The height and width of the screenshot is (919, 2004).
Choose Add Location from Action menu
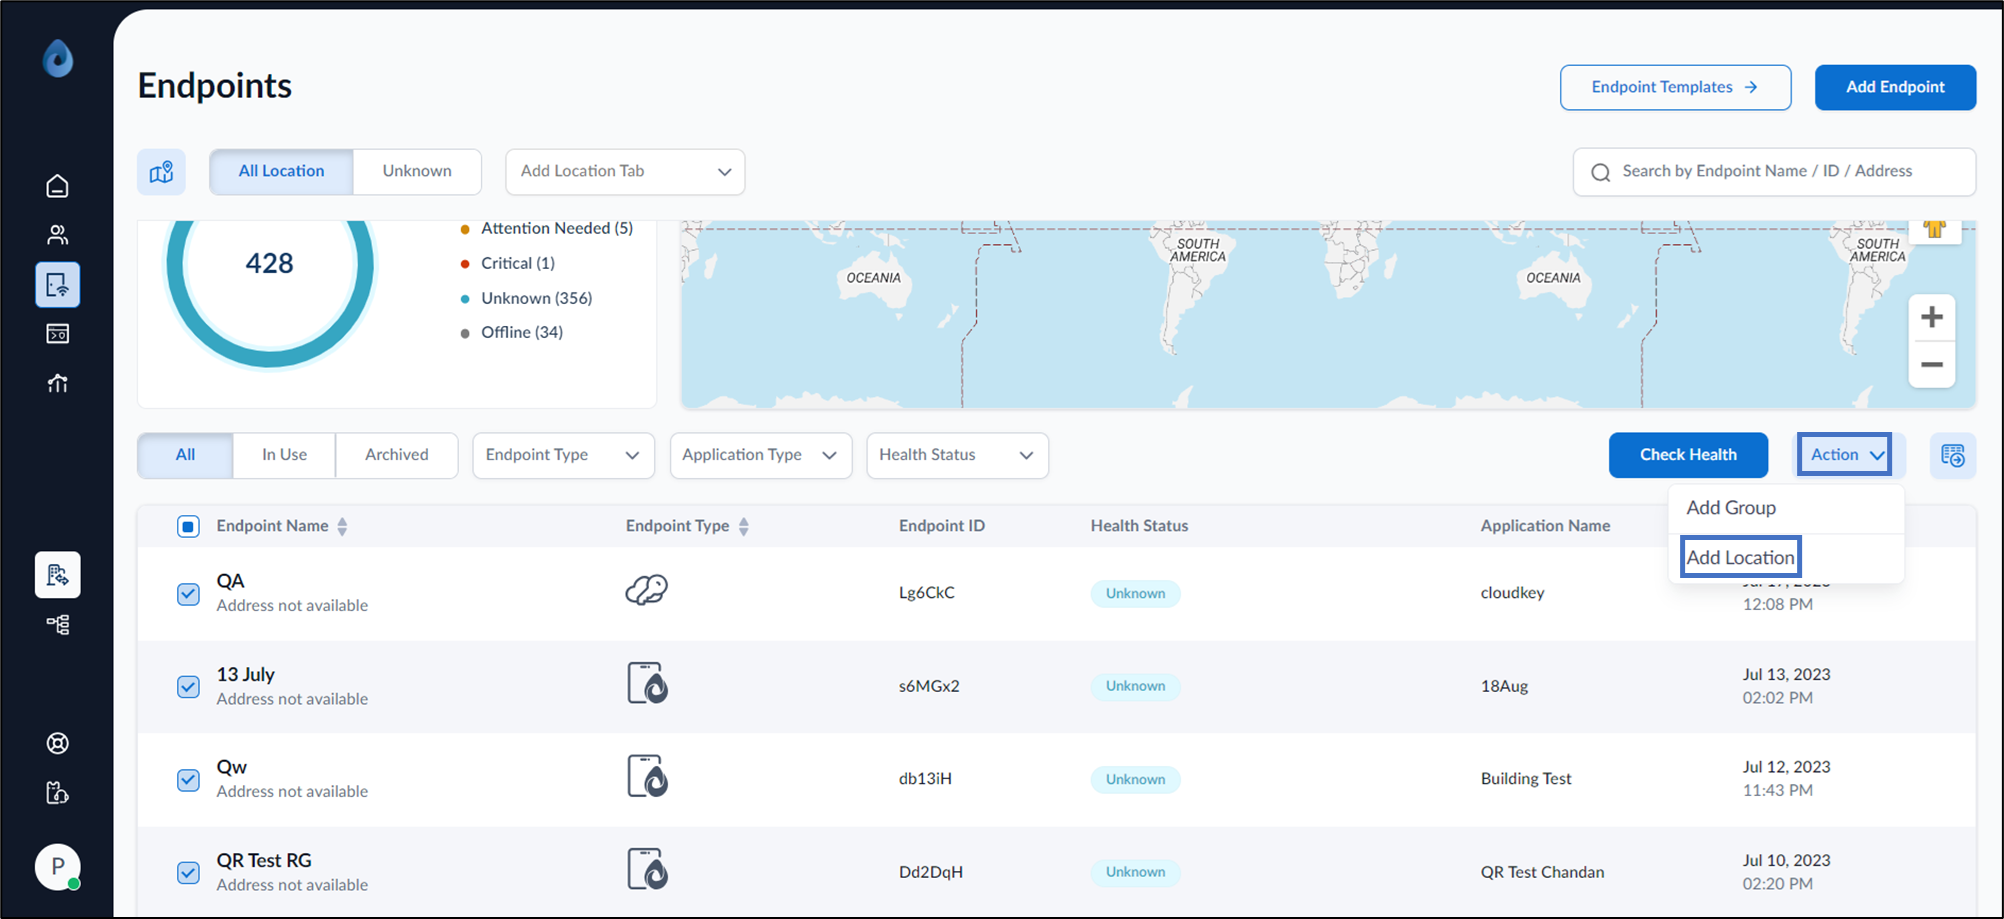[1740, 558]
